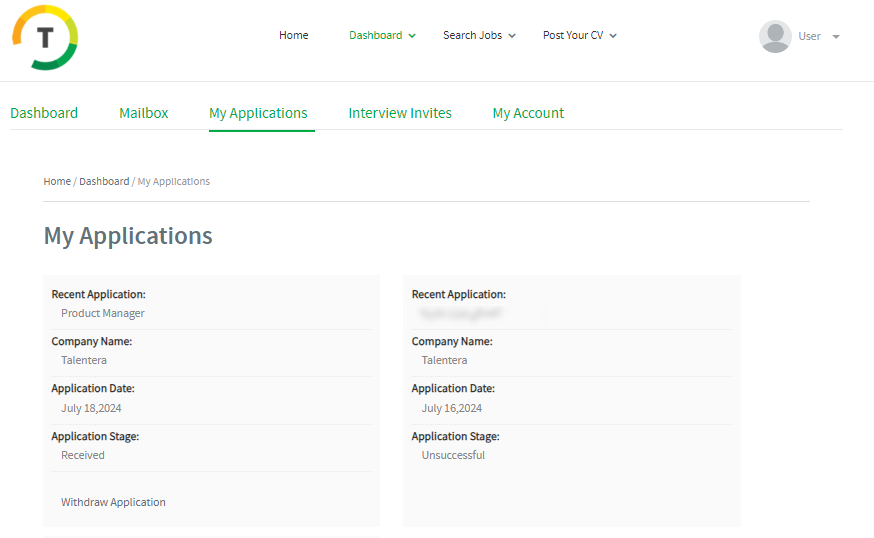Expand the Search Jobs dropdown chevron
The width and height of the screenshot is (874, 538).
coord(512,36)
